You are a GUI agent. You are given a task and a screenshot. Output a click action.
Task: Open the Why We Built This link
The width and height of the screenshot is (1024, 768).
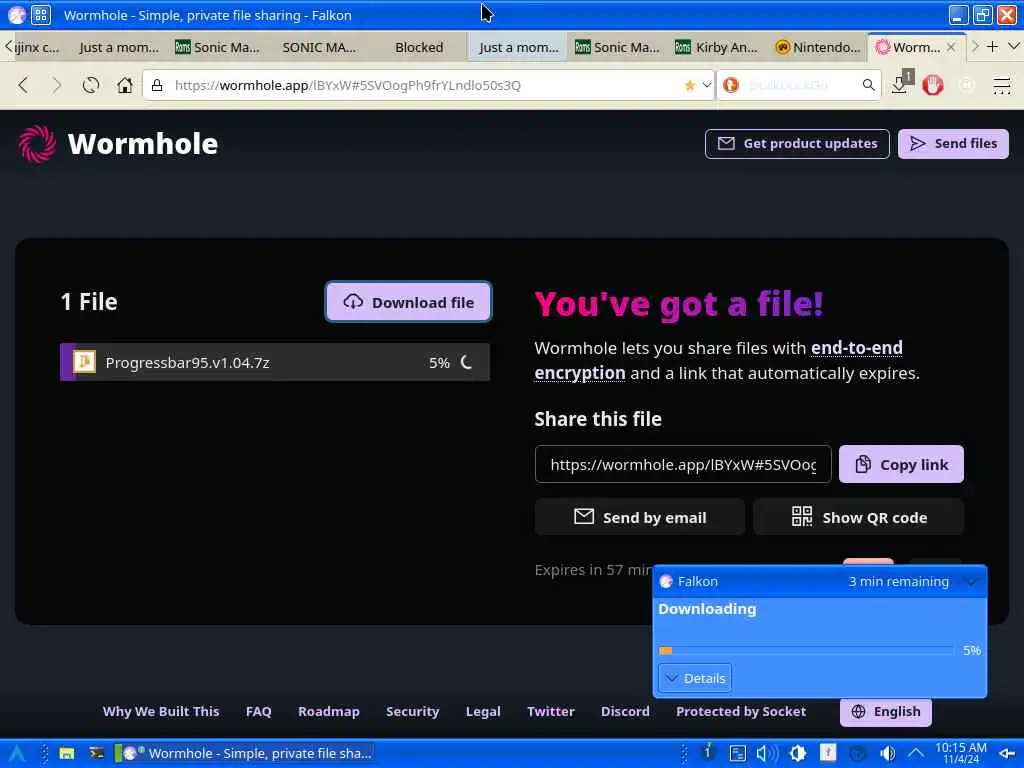pos(161,711)
